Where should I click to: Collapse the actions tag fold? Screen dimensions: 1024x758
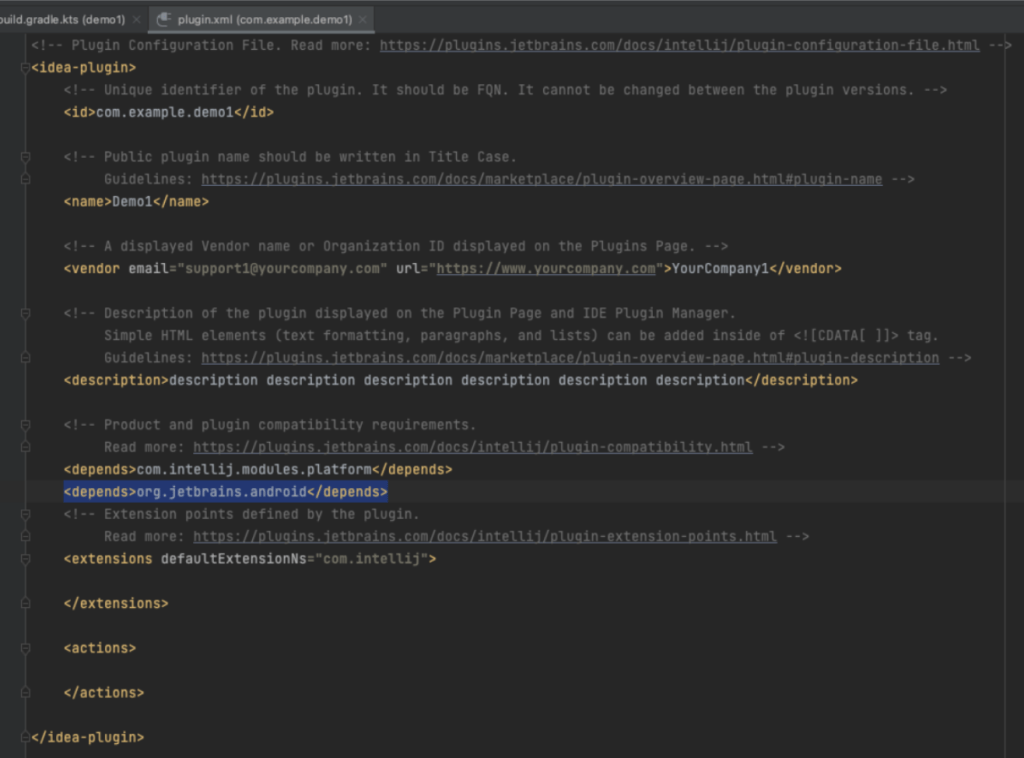point(25,648)
